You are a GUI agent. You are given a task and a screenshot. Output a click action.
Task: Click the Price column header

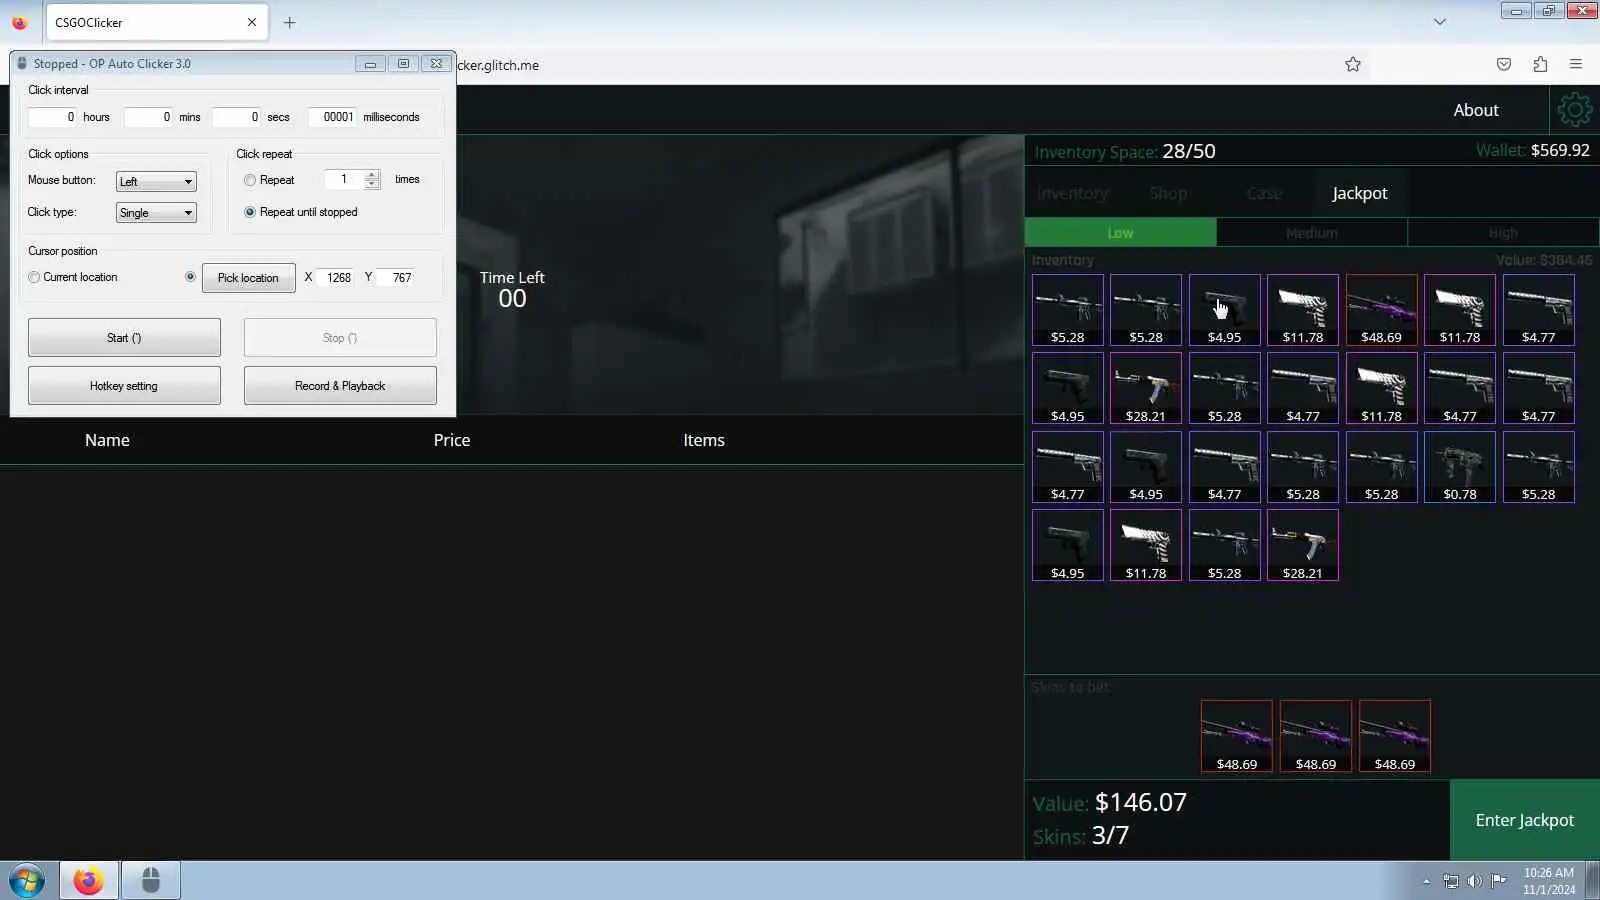[x=452, y=440]
